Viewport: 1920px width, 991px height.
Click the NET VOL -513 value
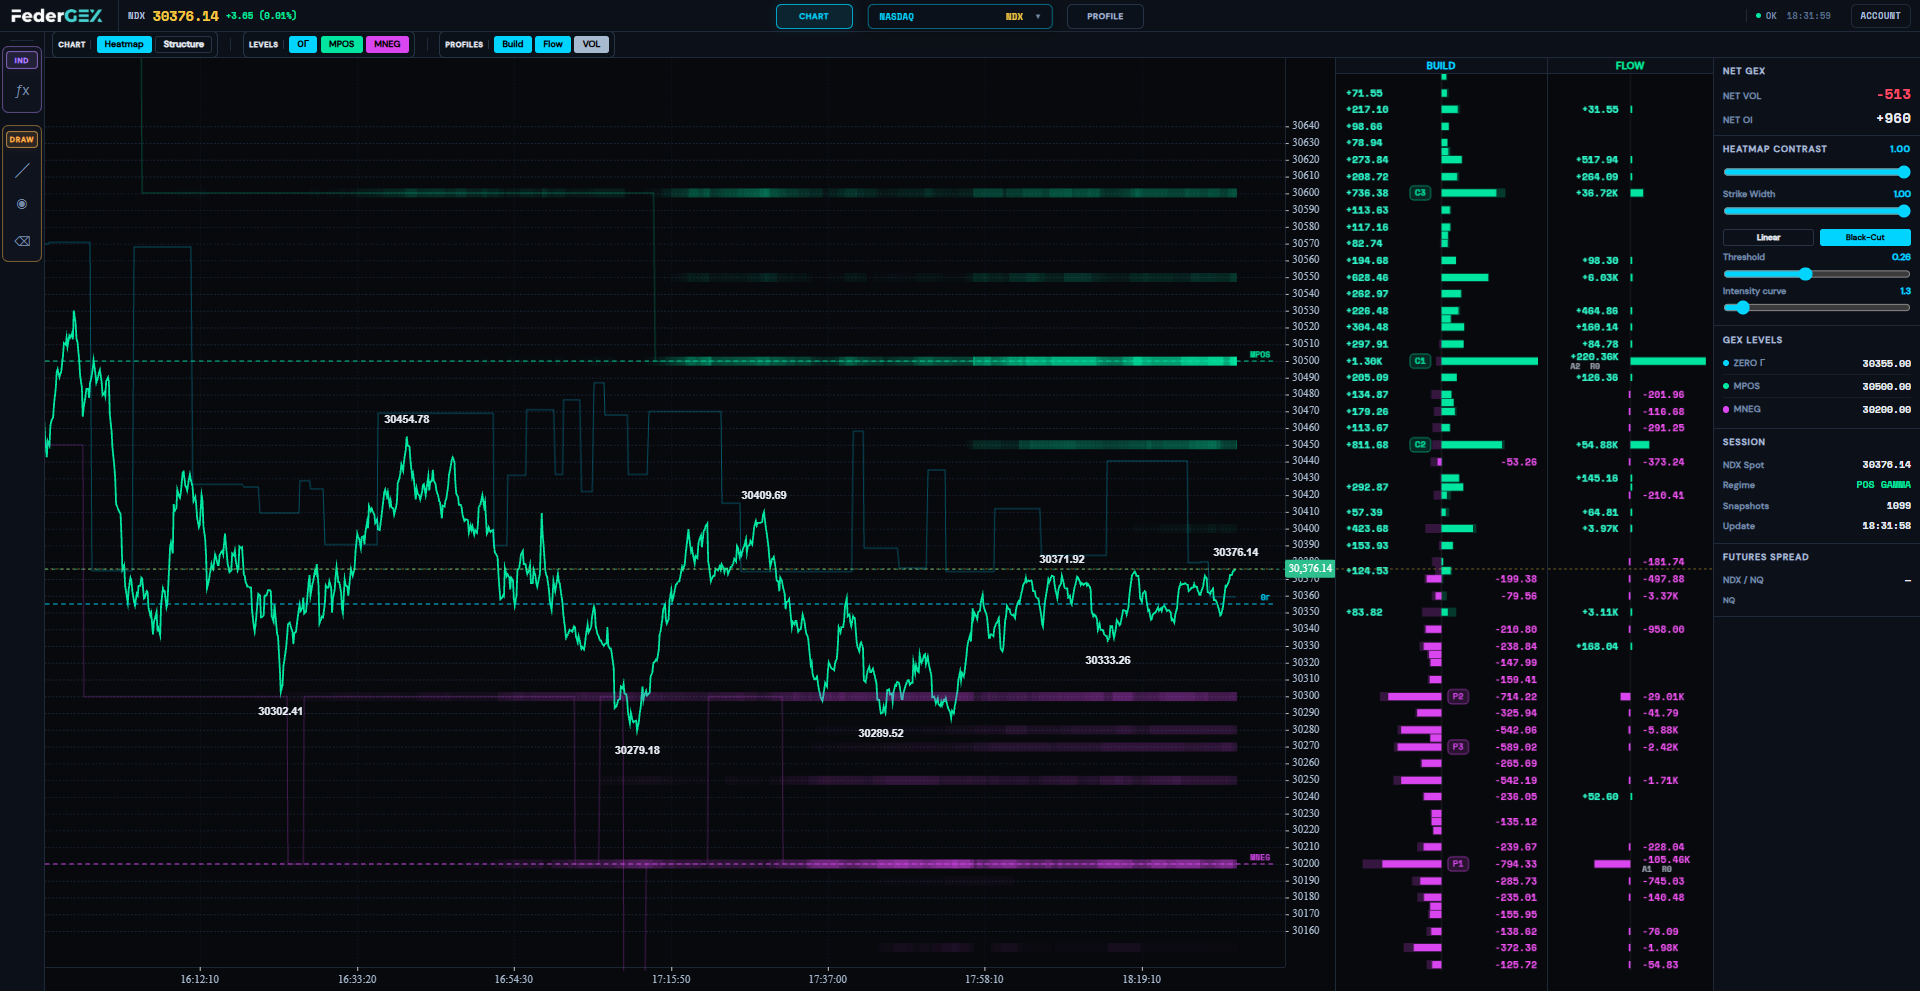click(1894, 95)
